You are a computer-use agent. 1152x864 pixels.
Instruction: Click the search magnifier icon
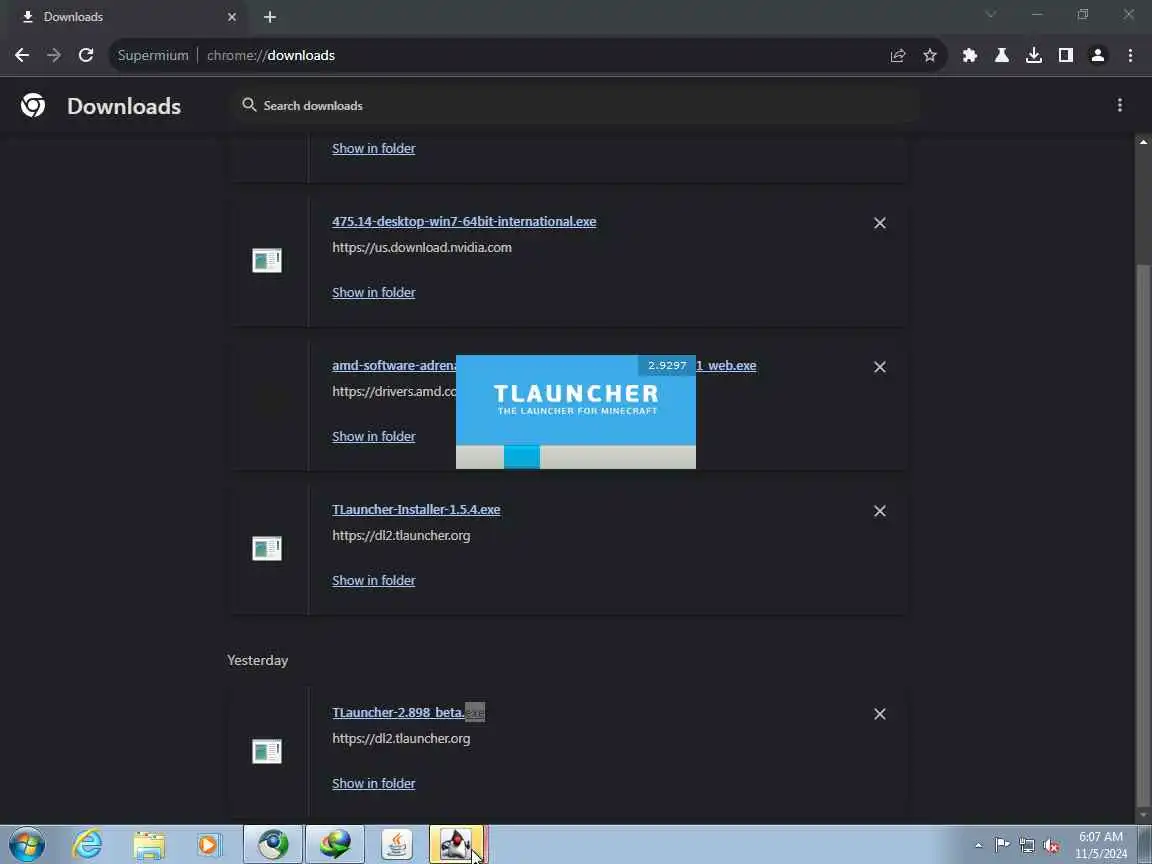click(x=249, y=105)
